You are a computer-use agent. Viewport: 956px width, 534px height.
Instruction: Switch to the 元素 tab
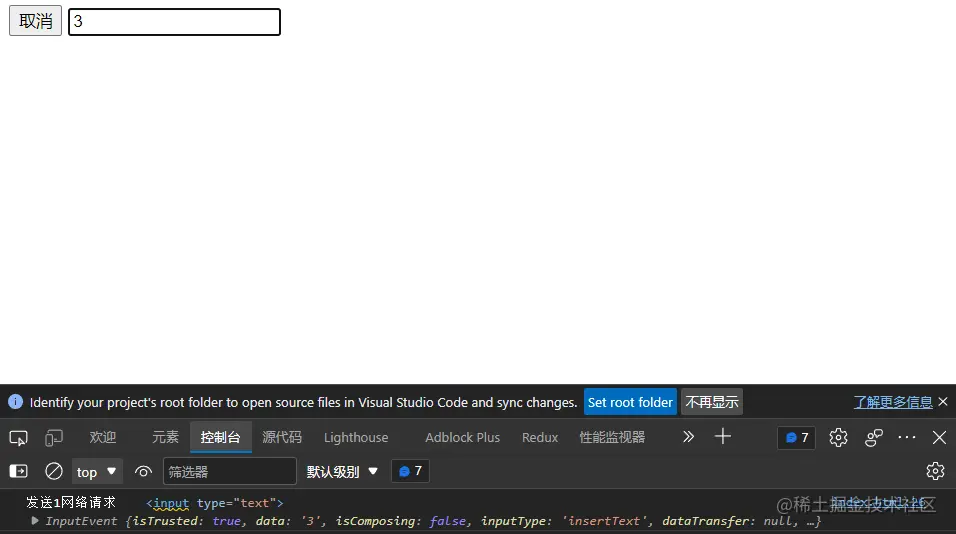pos(165,437)
